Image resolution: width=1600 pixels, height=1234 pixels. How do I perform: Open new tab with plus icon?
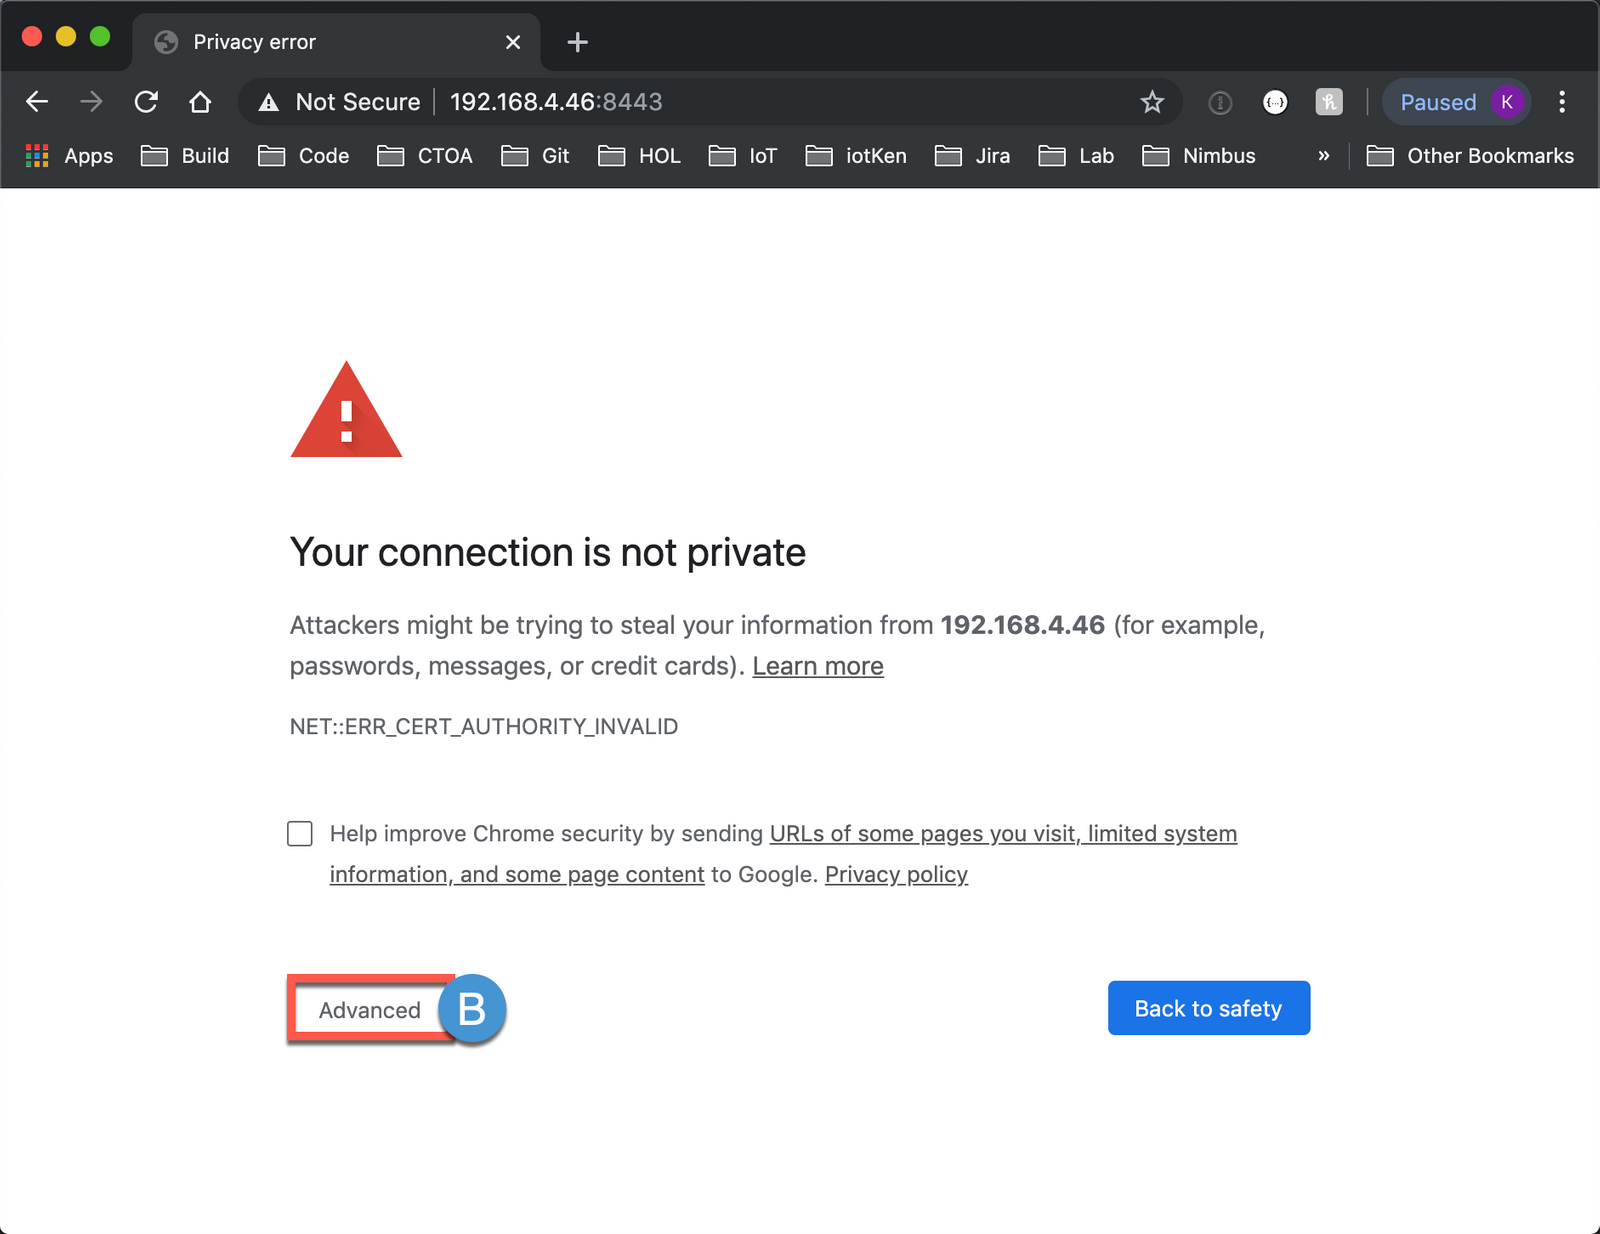click(x=577, y=42)
